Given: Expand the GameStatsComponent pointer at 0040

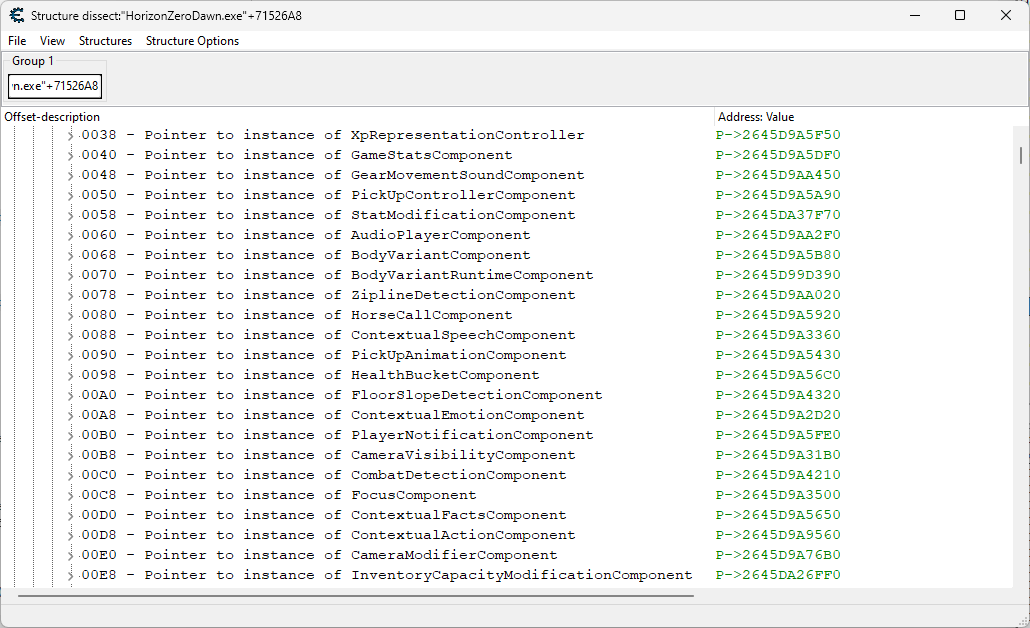Looking at the screenshot, I should (x=70, y=155).
